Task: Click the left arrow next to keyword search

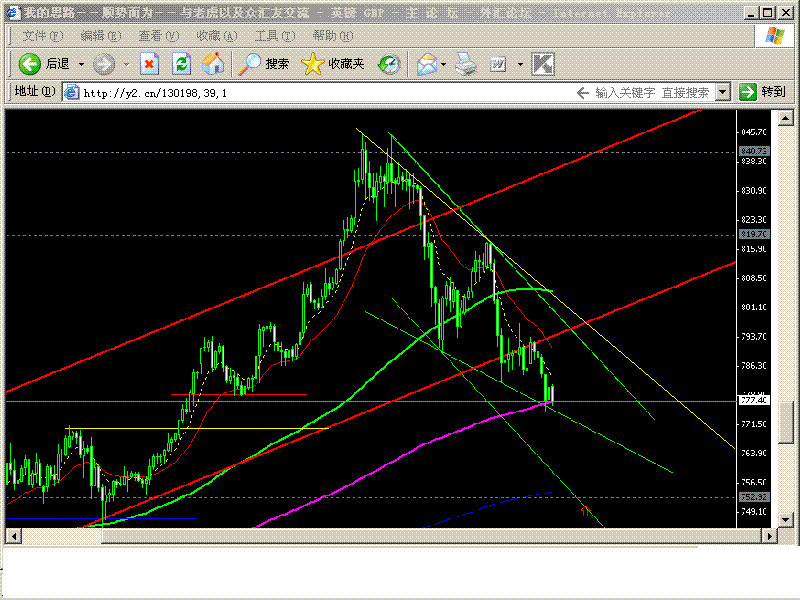Action: tap(583, 93)
